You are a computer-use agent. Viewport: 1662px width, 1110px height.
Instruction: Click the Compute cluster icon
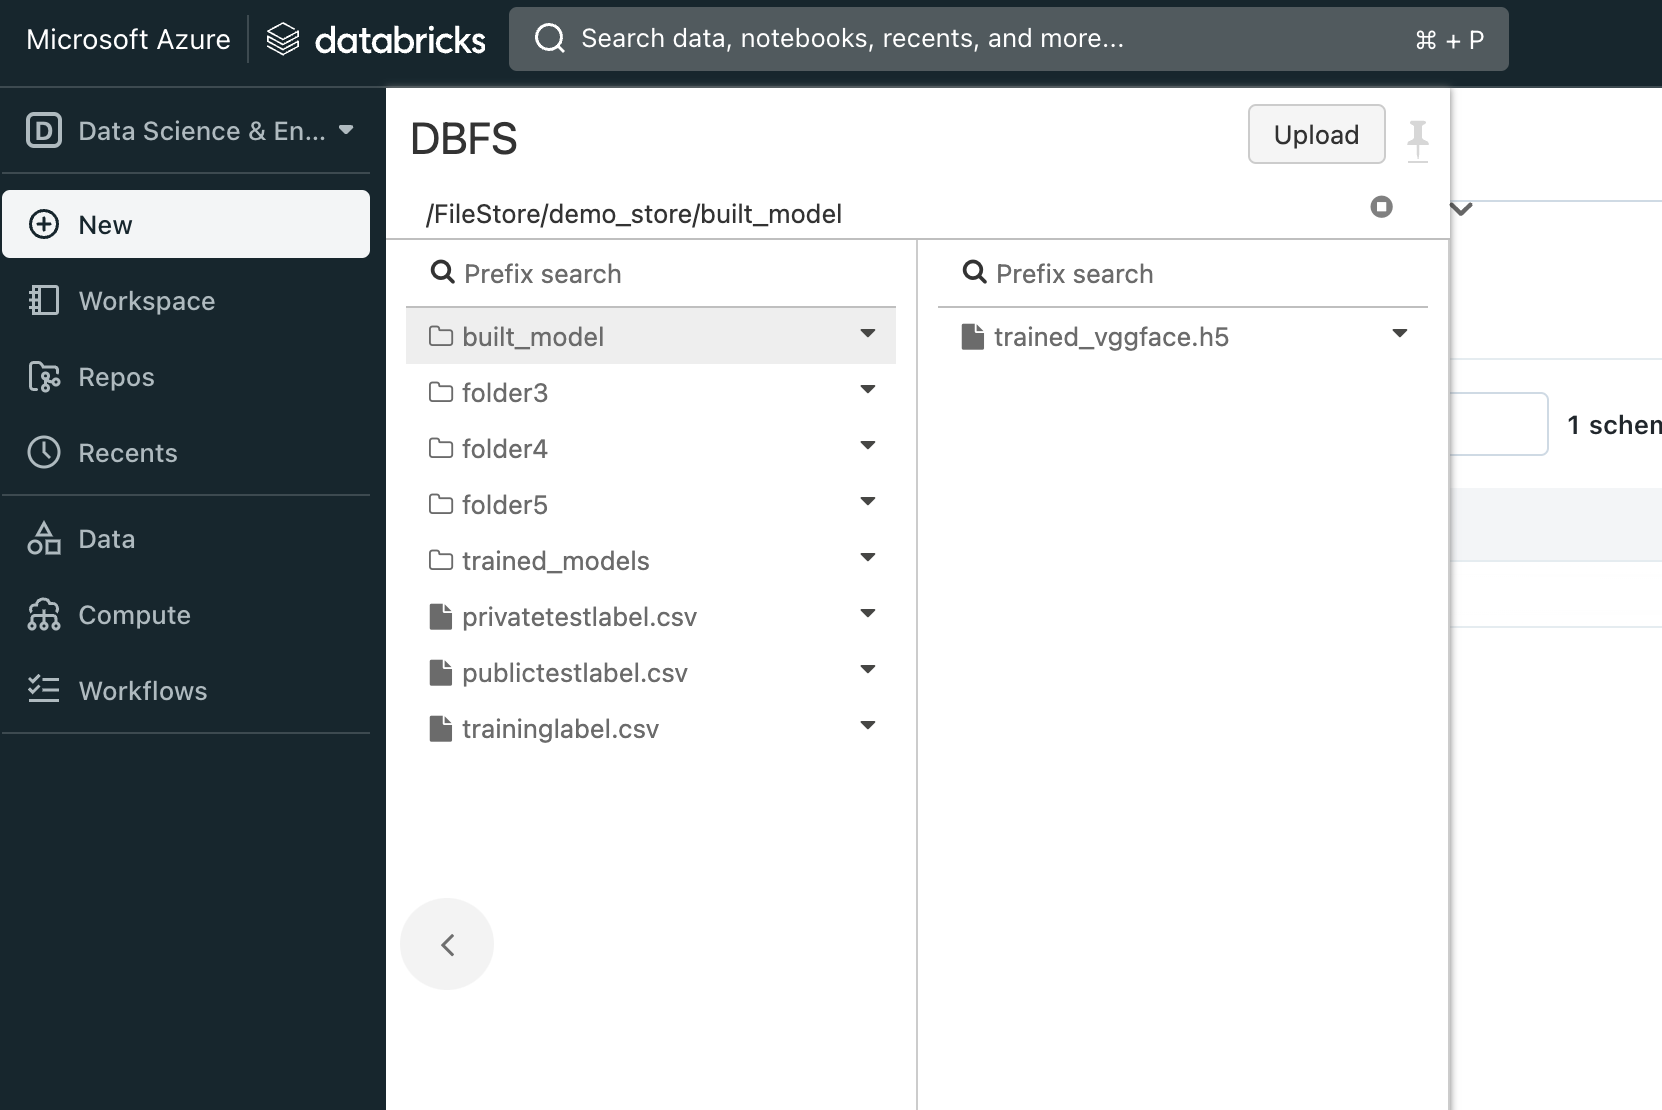point(44,615)
